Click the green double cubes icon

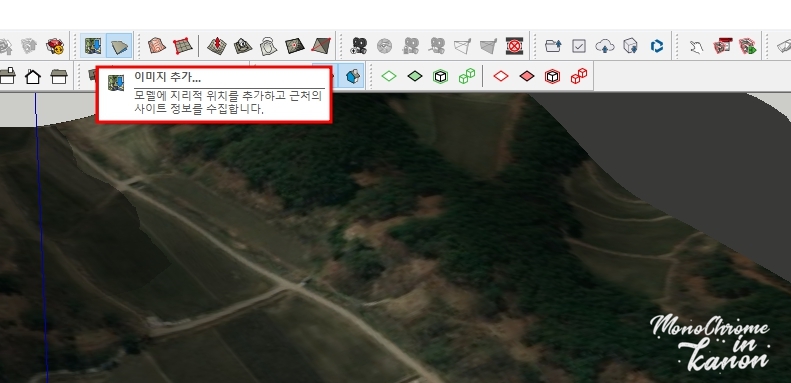point(467,76)
